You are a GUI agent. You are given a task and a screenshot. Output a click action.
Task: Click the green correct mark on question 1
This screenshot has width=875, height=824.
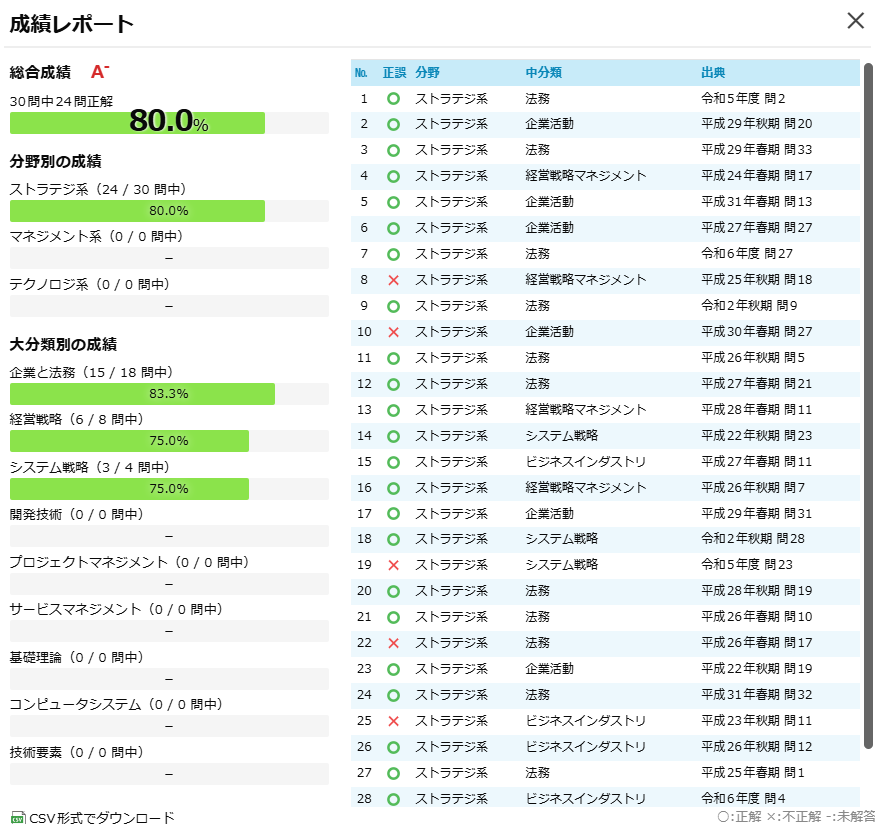pos(394,98)
